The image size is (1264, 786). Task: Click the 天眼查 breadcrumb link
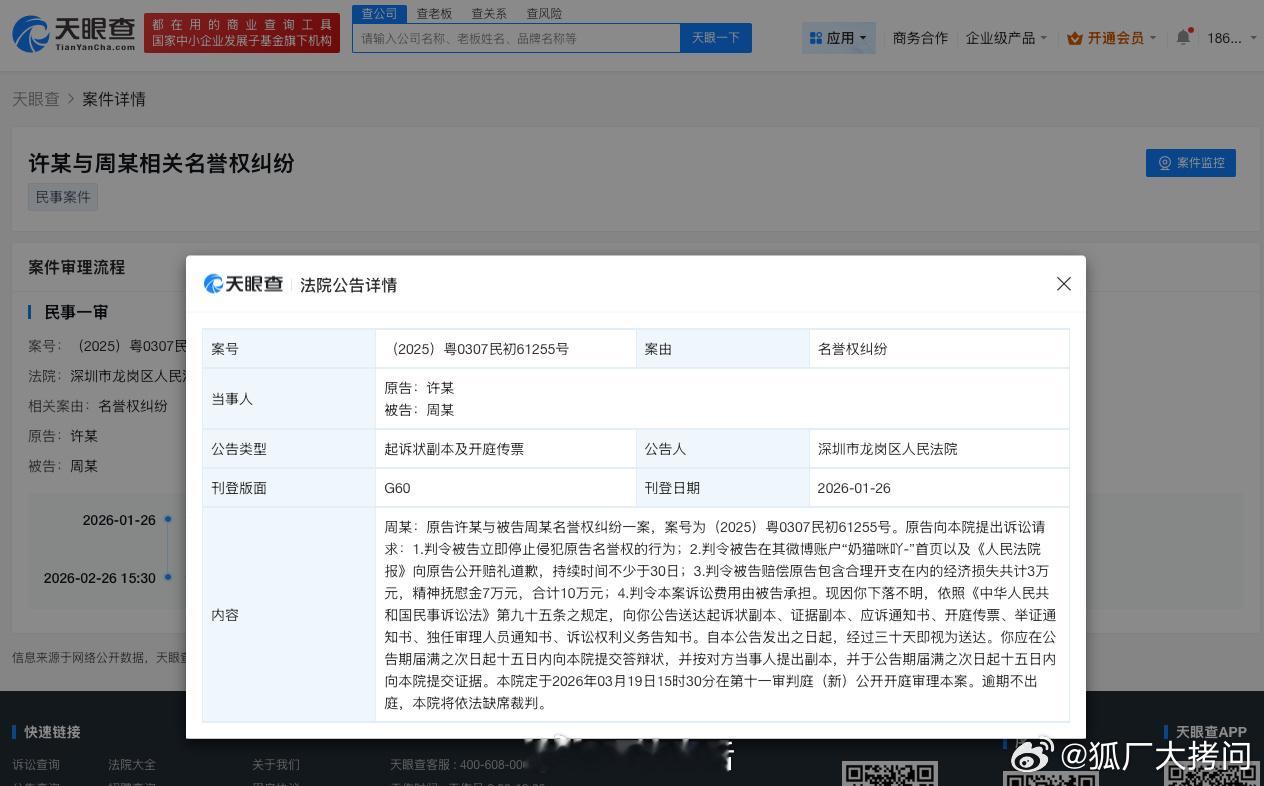[x=36, y=99]
